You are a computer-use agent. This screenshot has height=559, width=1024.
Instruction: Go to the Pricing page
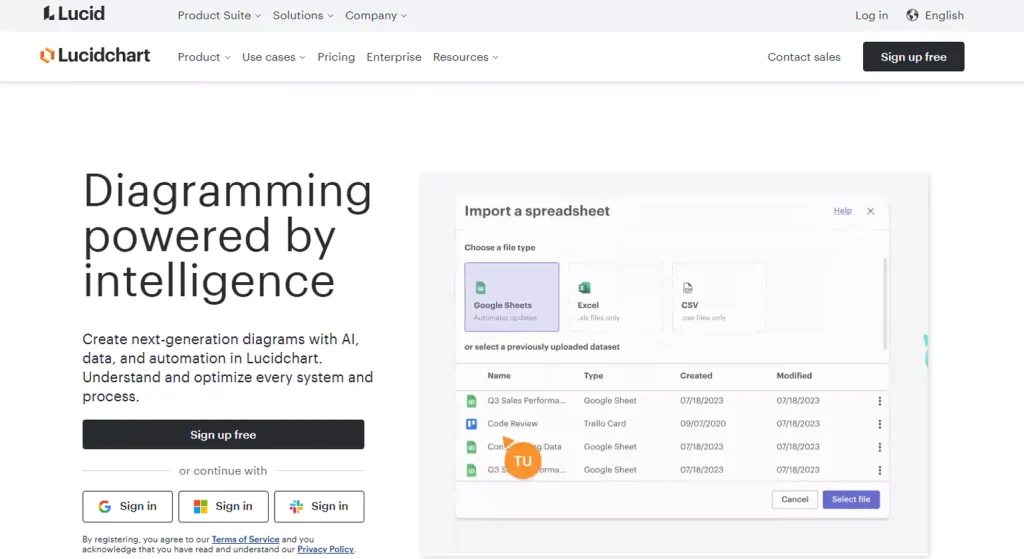click(336, 57)
